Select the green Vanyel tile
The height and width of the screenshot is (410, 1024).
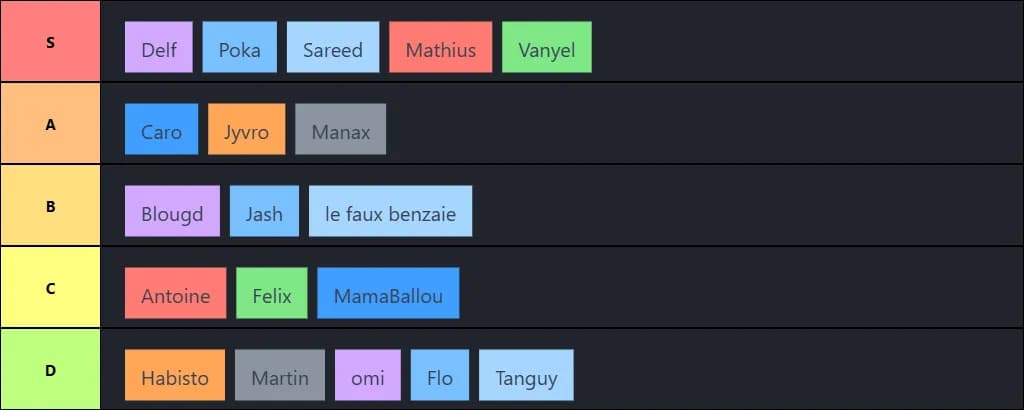pos(547,47)
